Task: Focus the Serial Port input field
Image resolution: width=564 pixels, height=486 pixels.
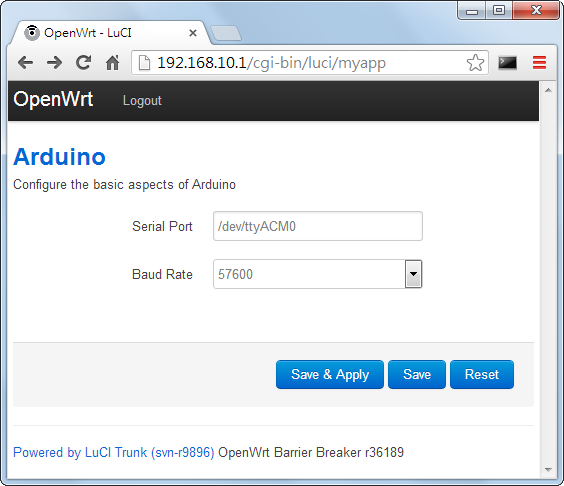Action: tap(318, 226)
